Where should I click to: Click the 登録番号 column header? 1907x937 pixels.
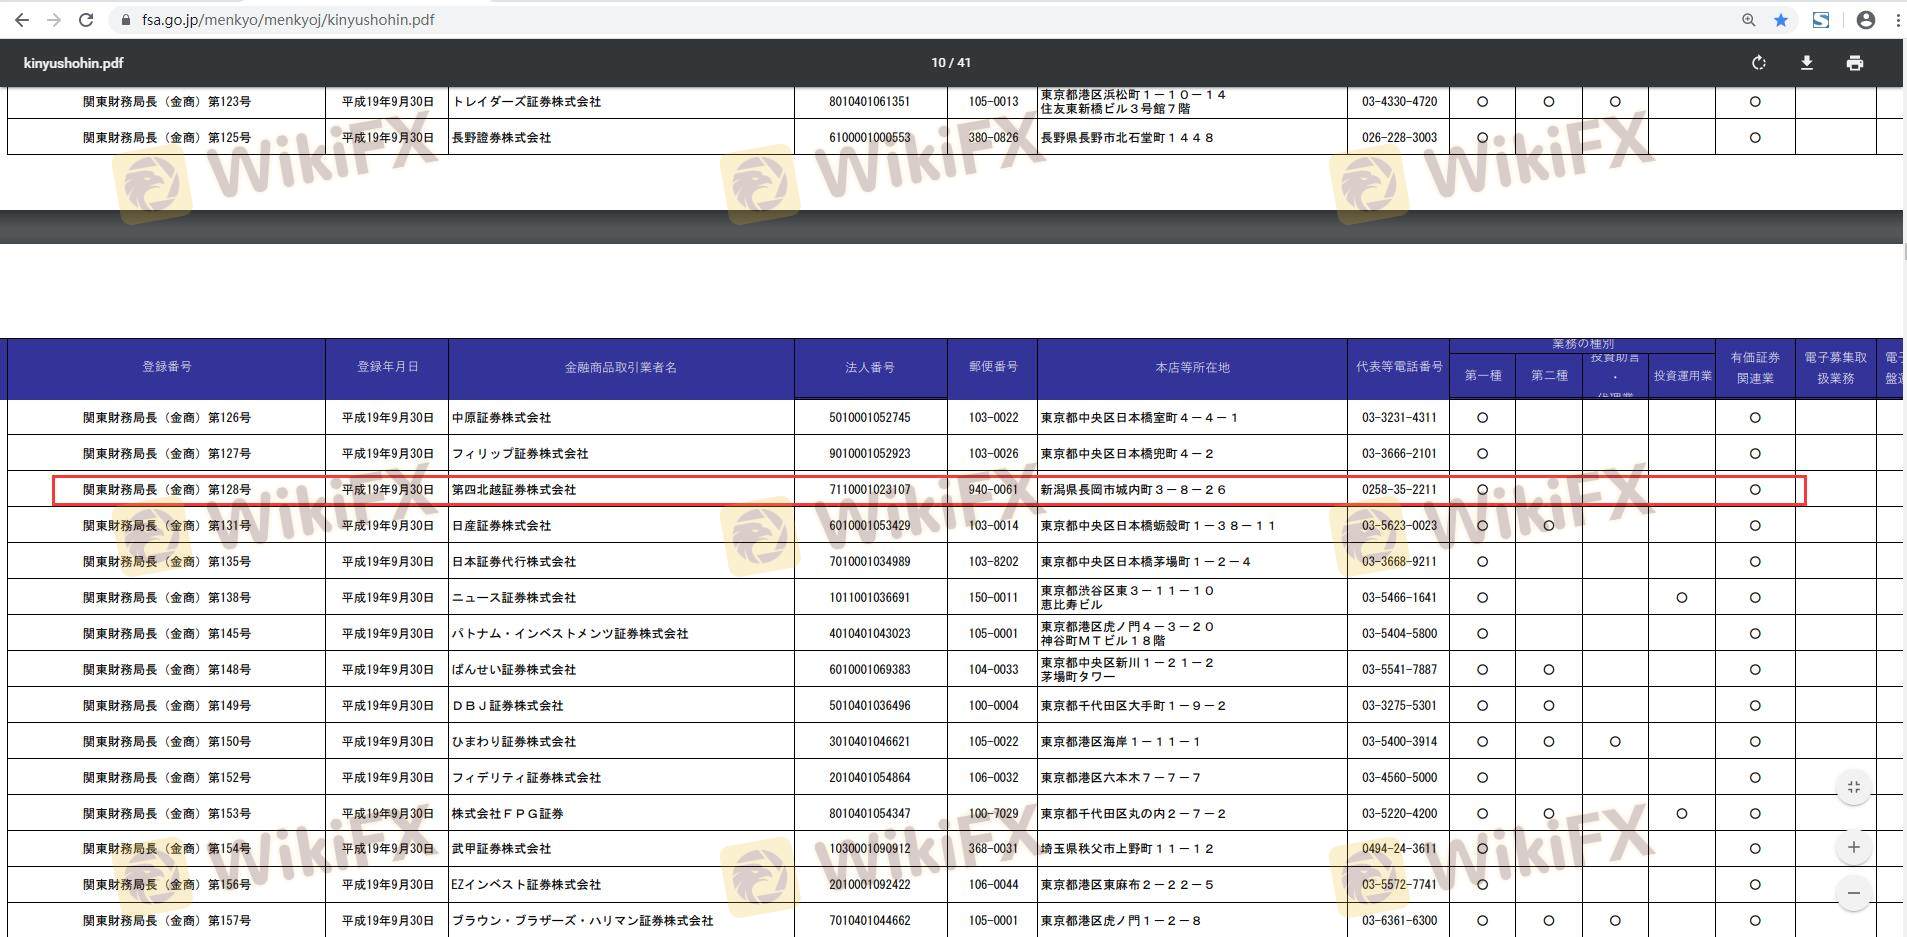(x=166, y=367)
